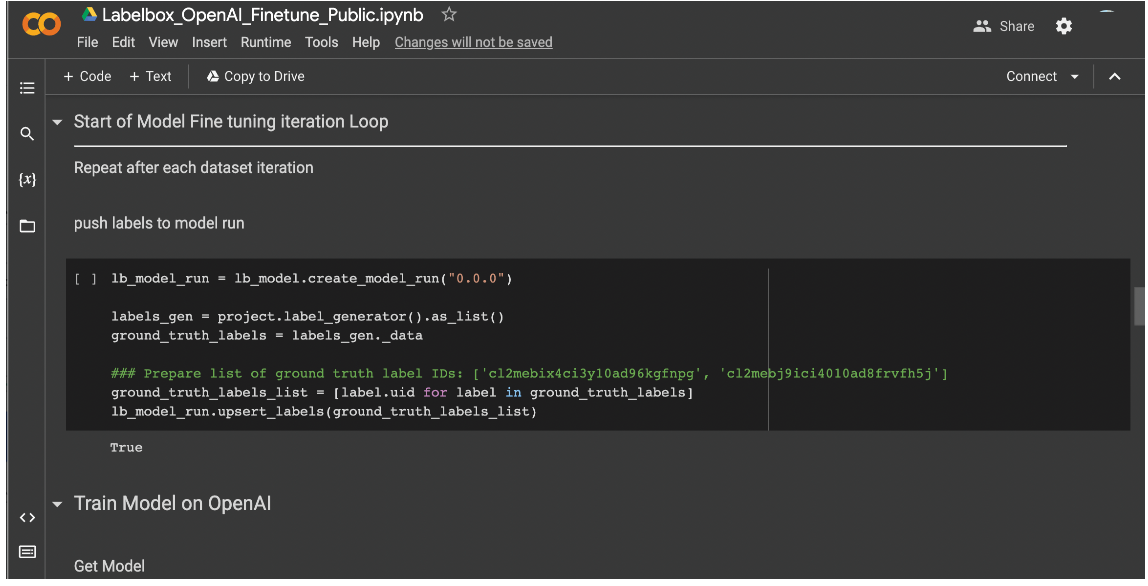Click the 'Repeat after each dataset iteration' text
The width and height of the screenshot is (1148, 586).
(x=193, y=168)
